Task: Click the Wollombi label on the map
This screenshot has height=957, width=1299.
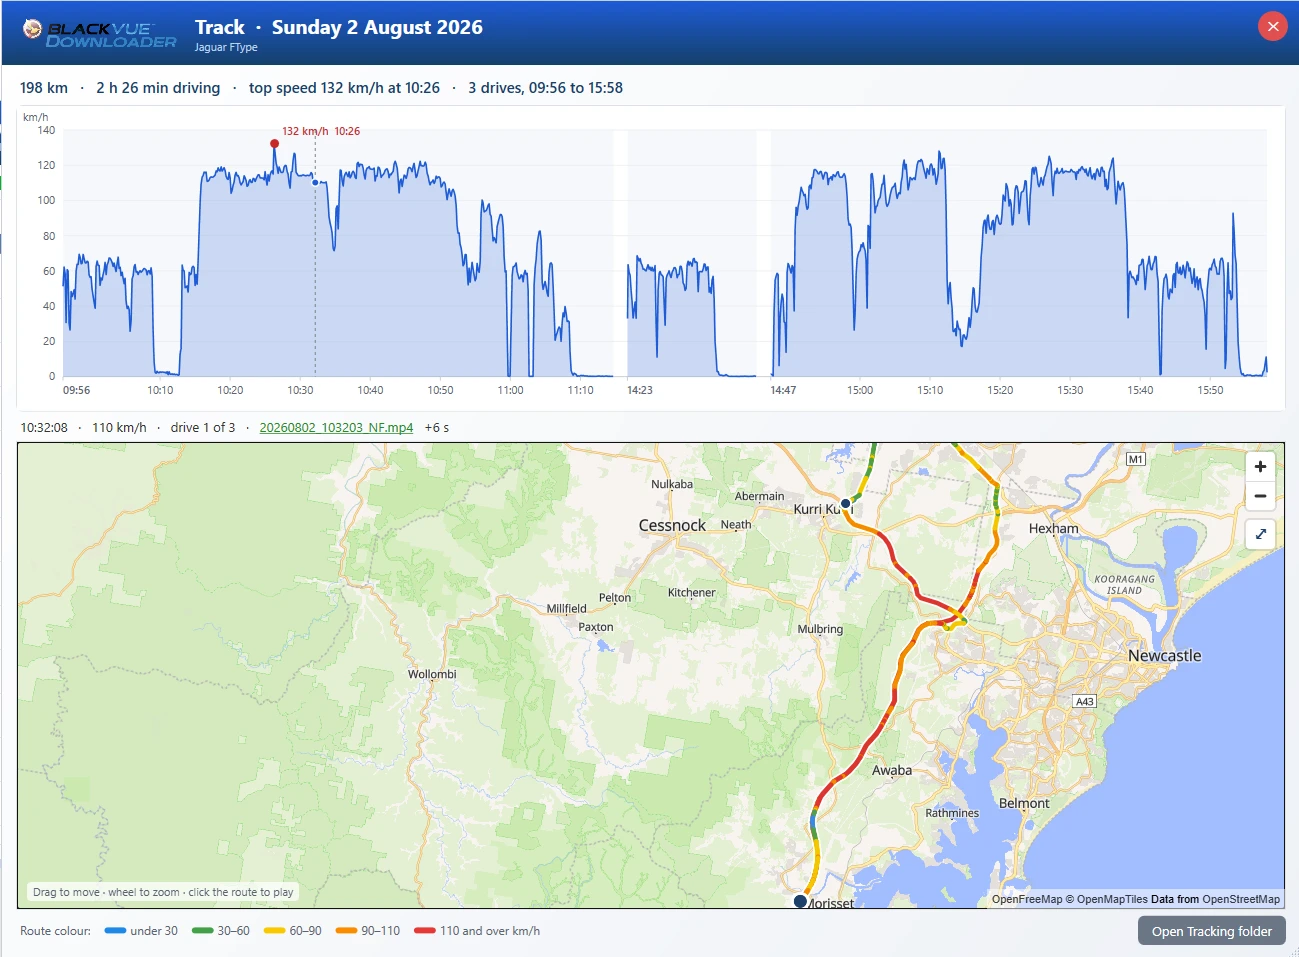Action: click(432, 674)
